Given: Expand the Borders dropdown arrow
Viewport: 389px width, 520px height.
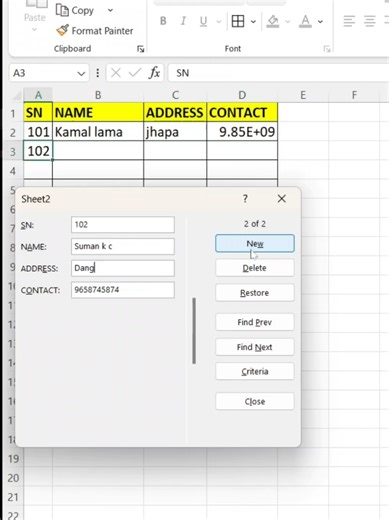Looking at the screenshot, I should (x=253, y=22).
